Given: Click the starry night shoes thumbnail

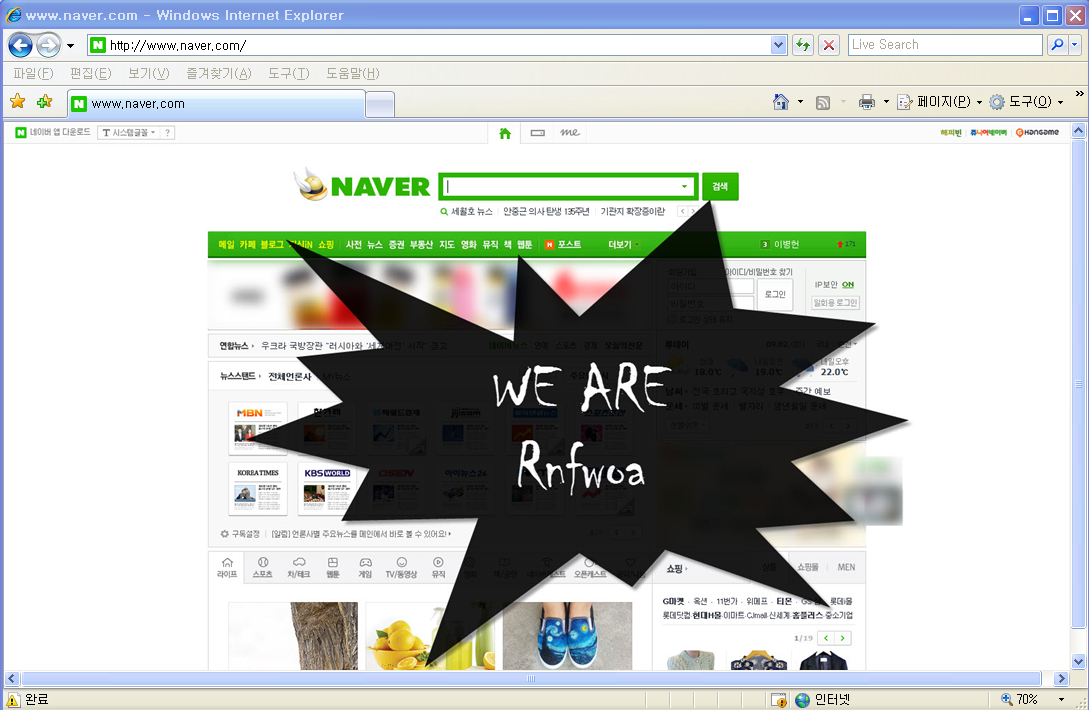Looking at the screenshot, I should [x=567, y=636].
